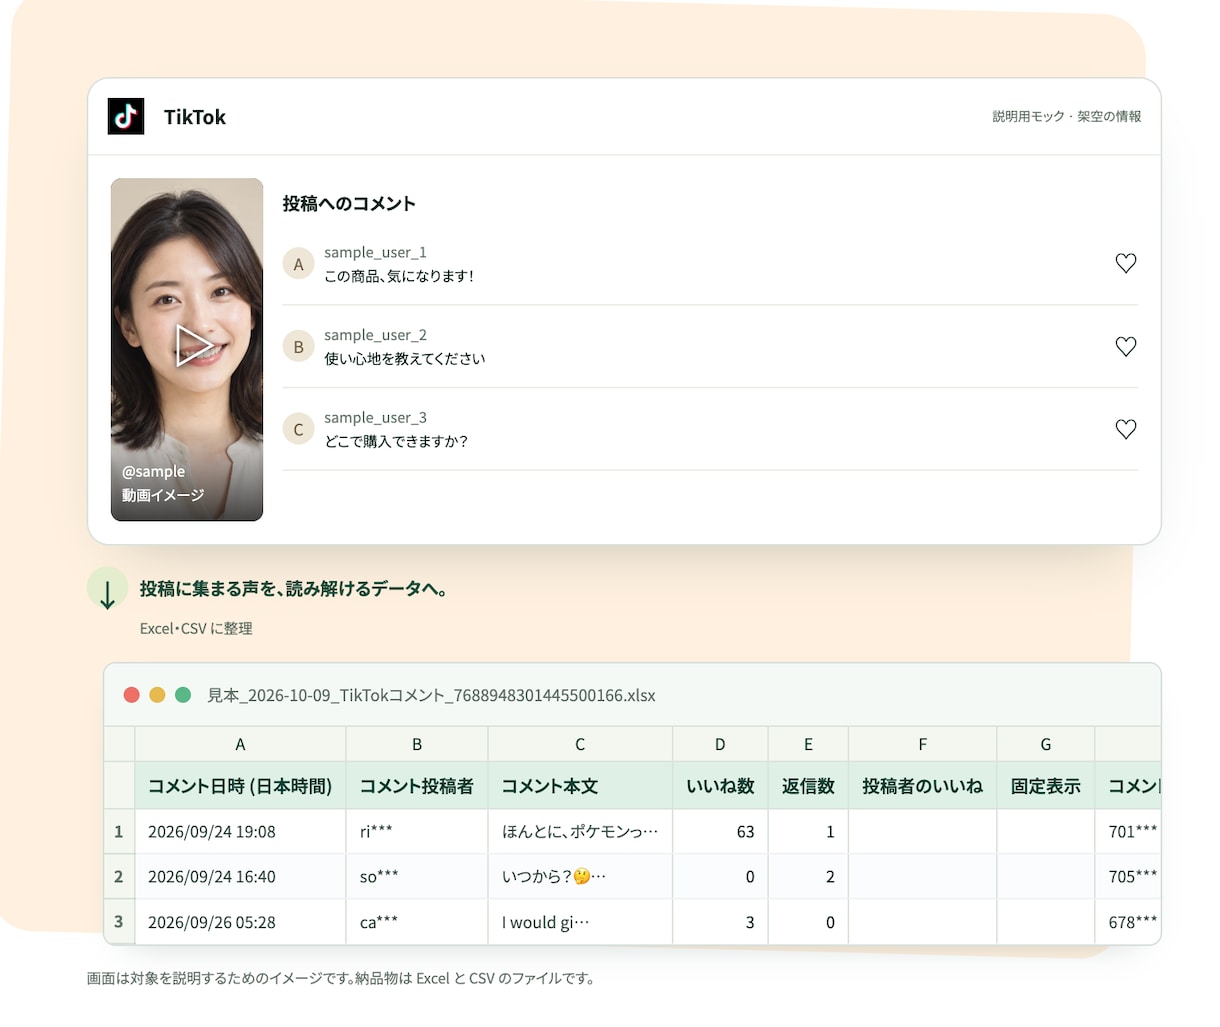Click the green down-arrow circle icon

click(108, 589)
